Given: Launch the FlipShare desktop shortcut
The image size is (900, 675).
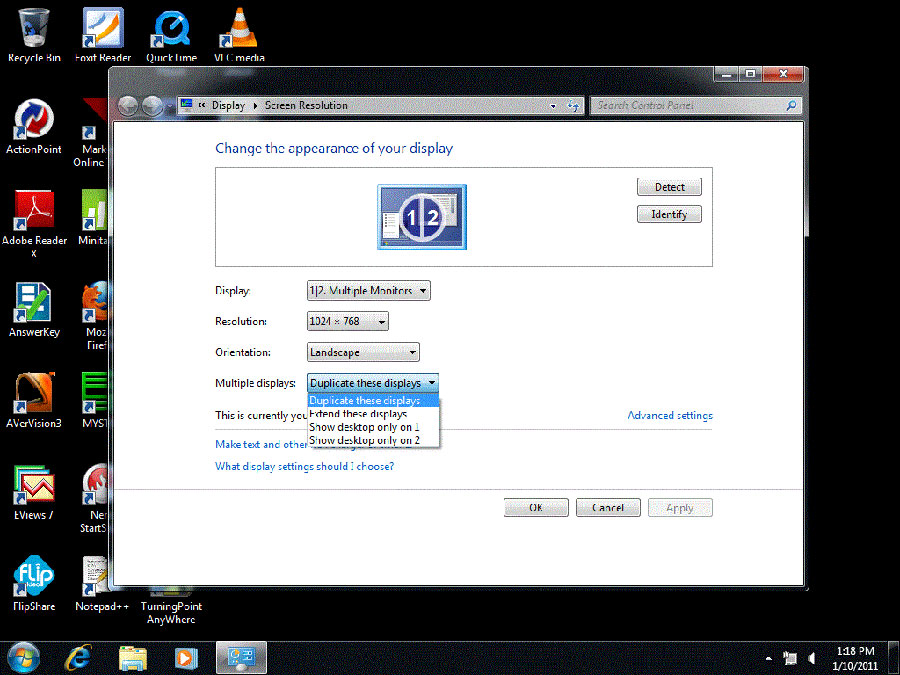Looking at the screenshot, I should tap(34, 578).
